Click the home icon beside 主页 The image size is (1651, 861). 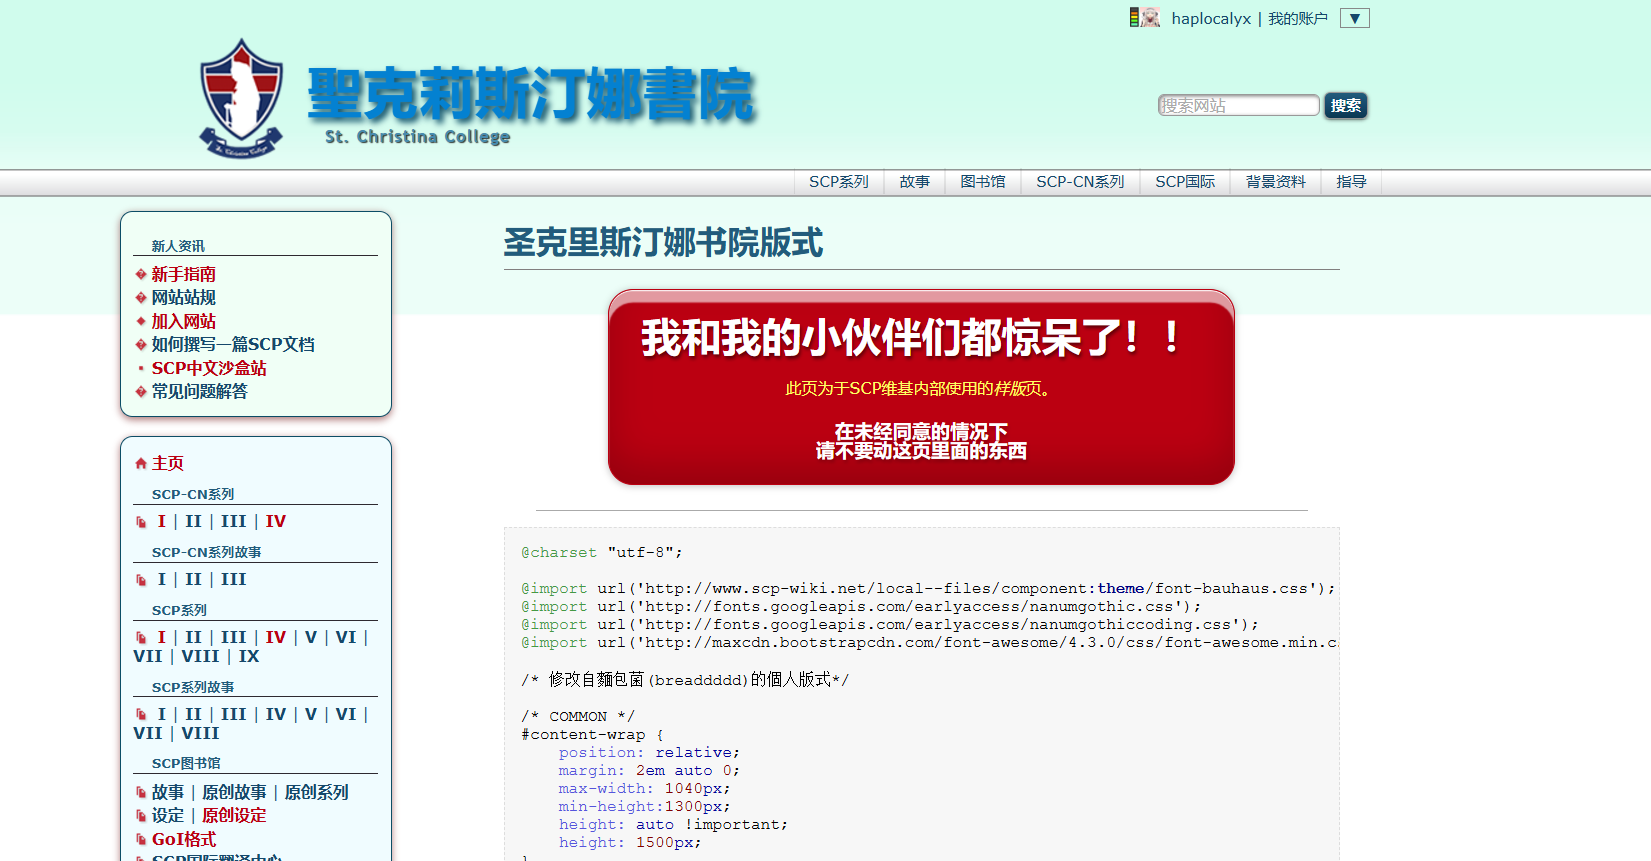(x=141, y=463)
